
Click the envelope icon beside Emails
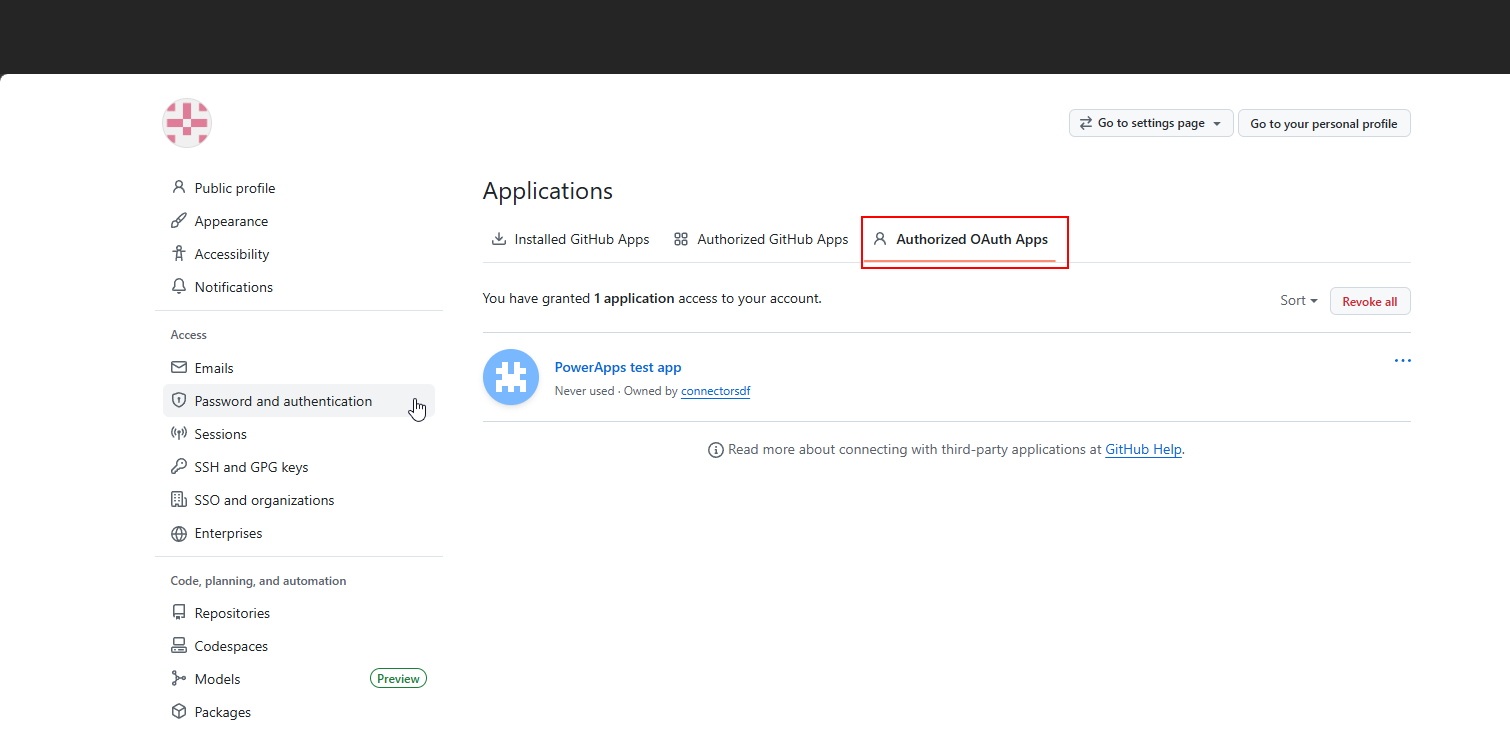click(x=179, y=368)
